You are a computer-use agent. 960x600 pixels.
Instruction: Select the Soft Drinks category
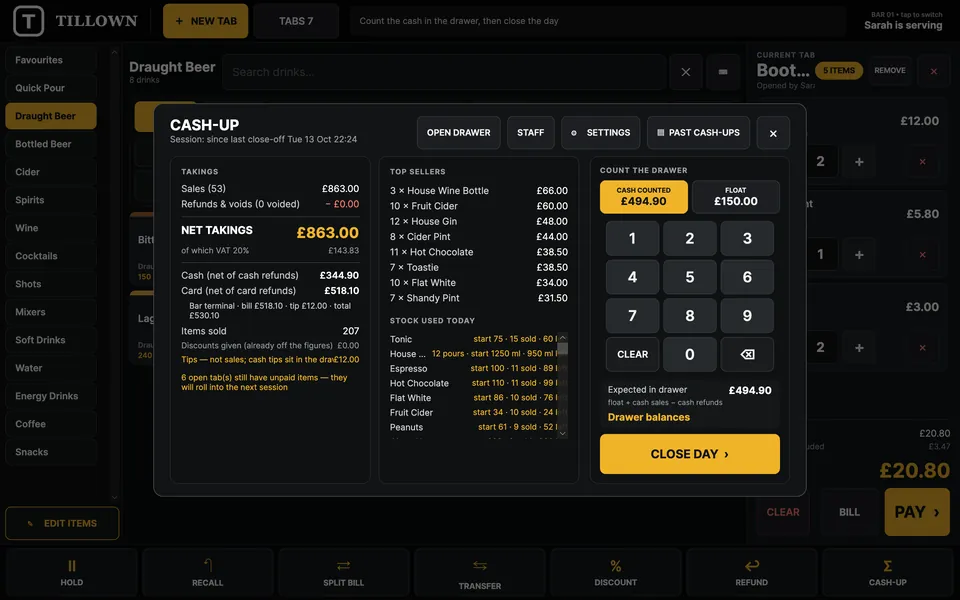click(x=51, y=340)
